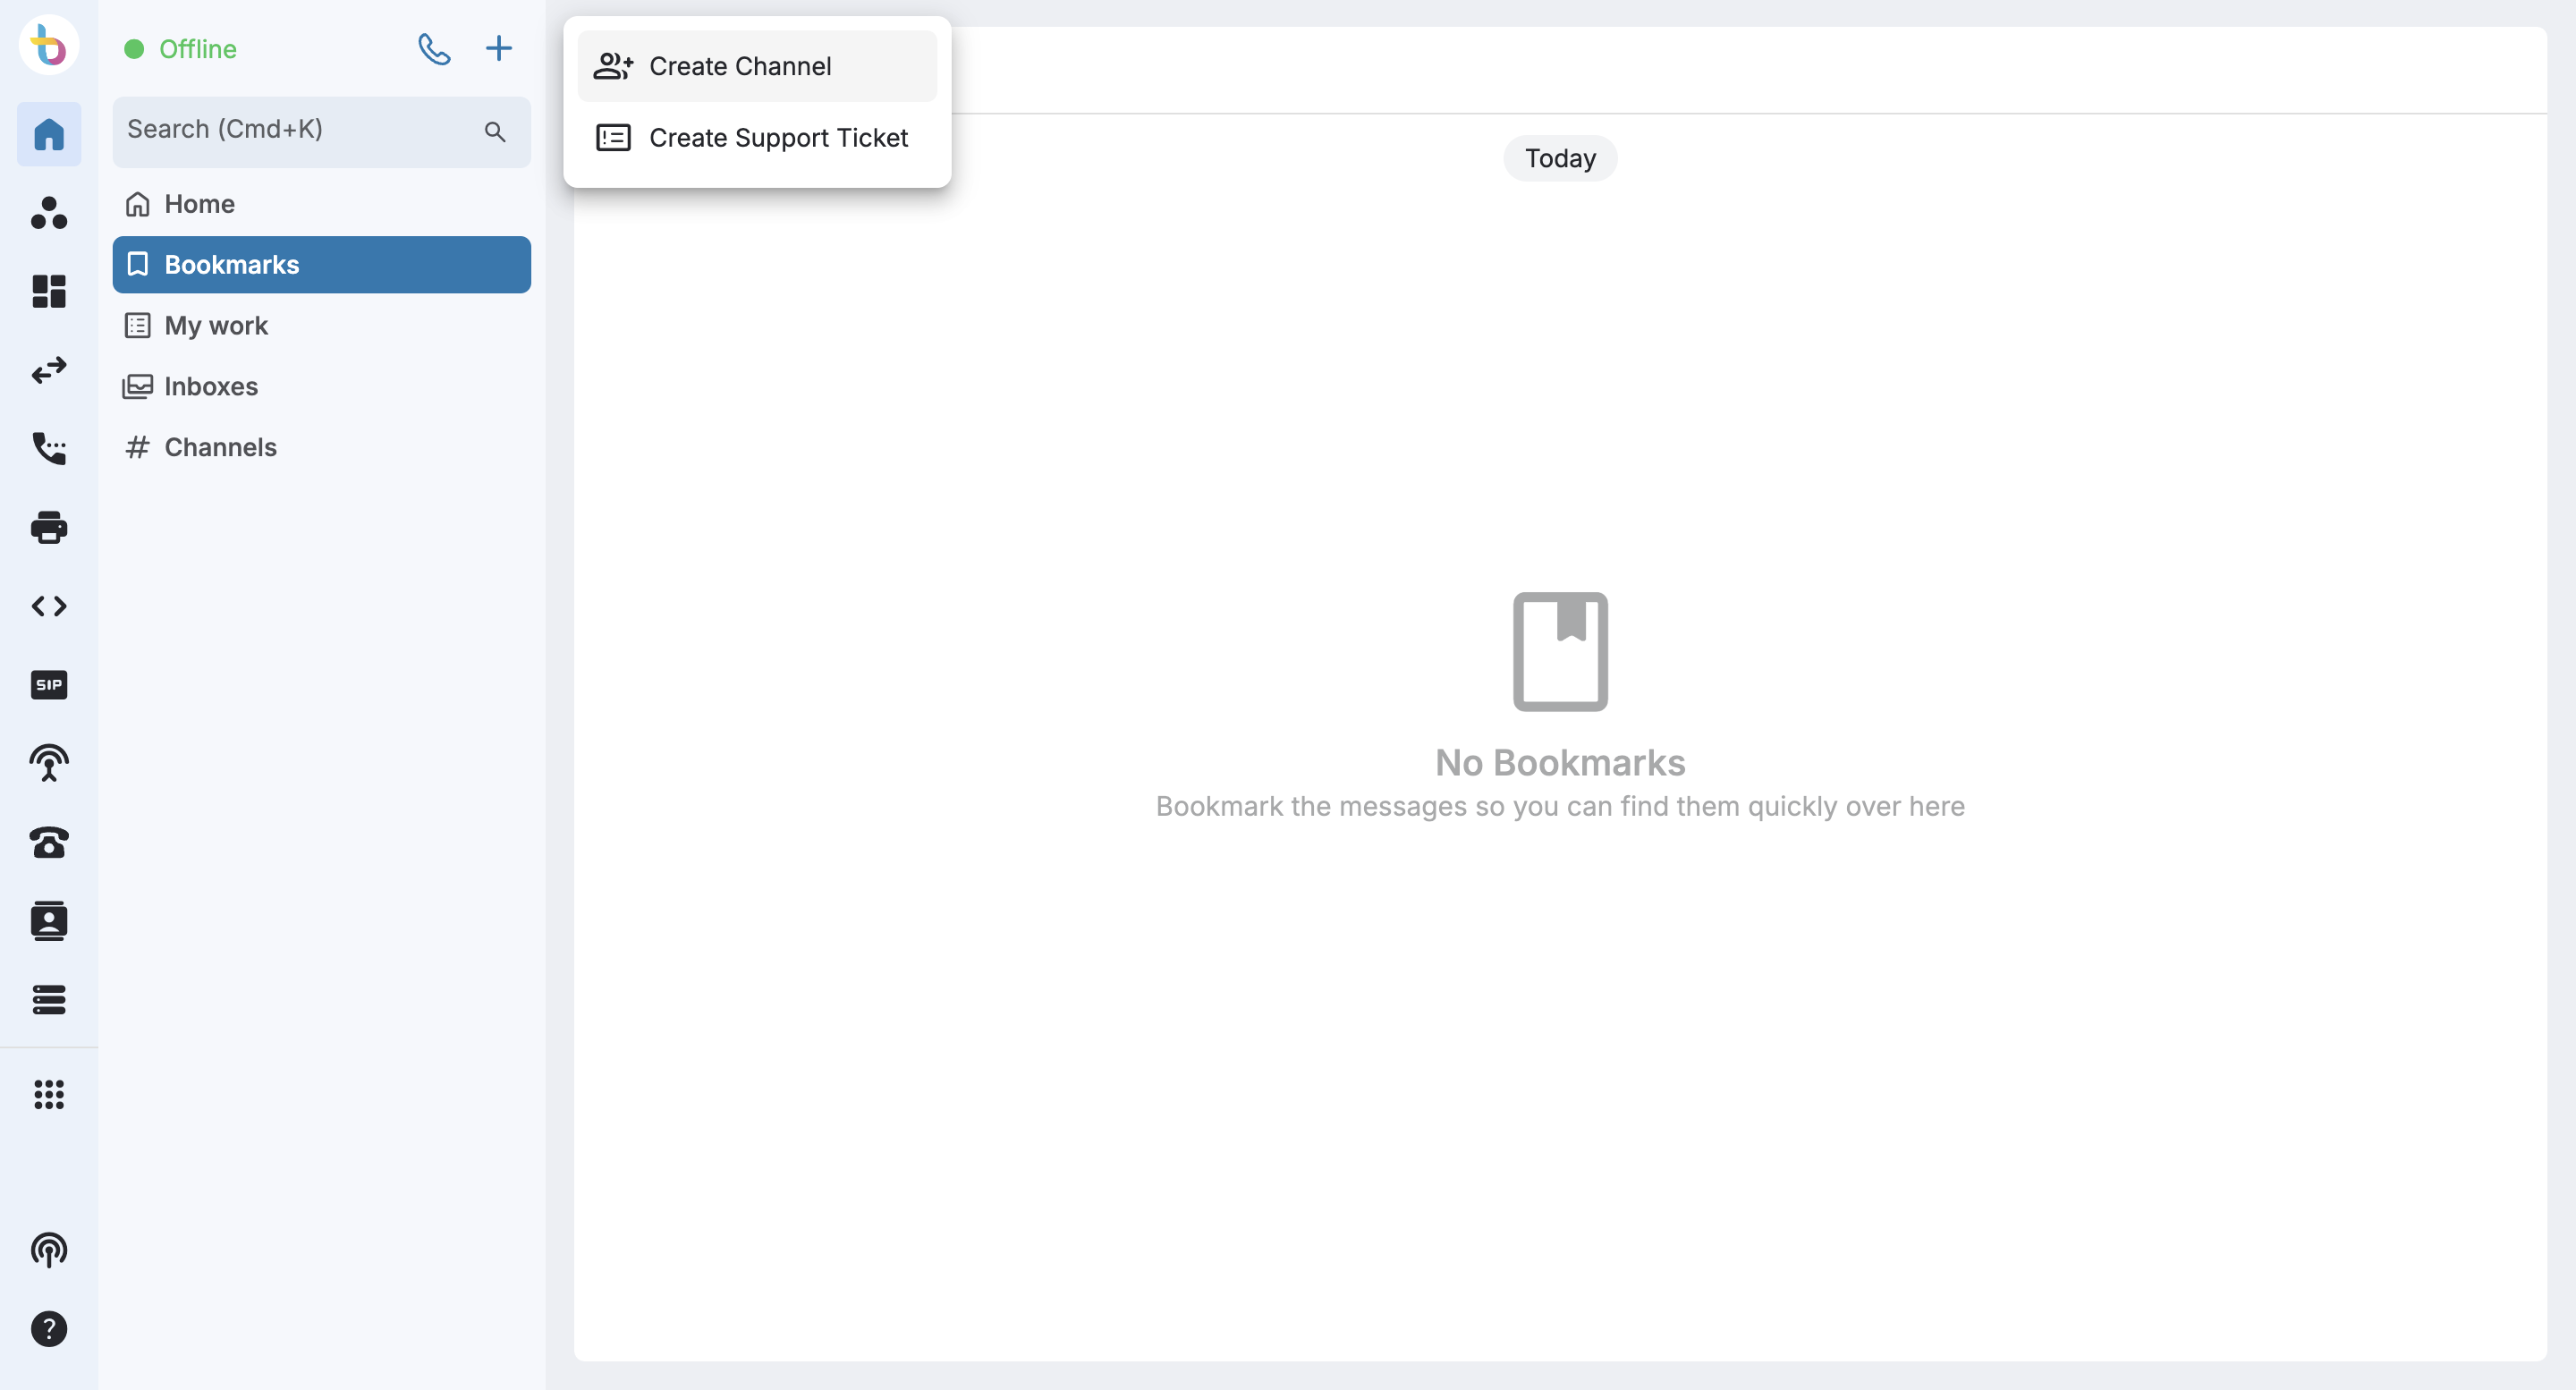
Task: Choose Create Support Ticket from the menu
Action: 757,138
